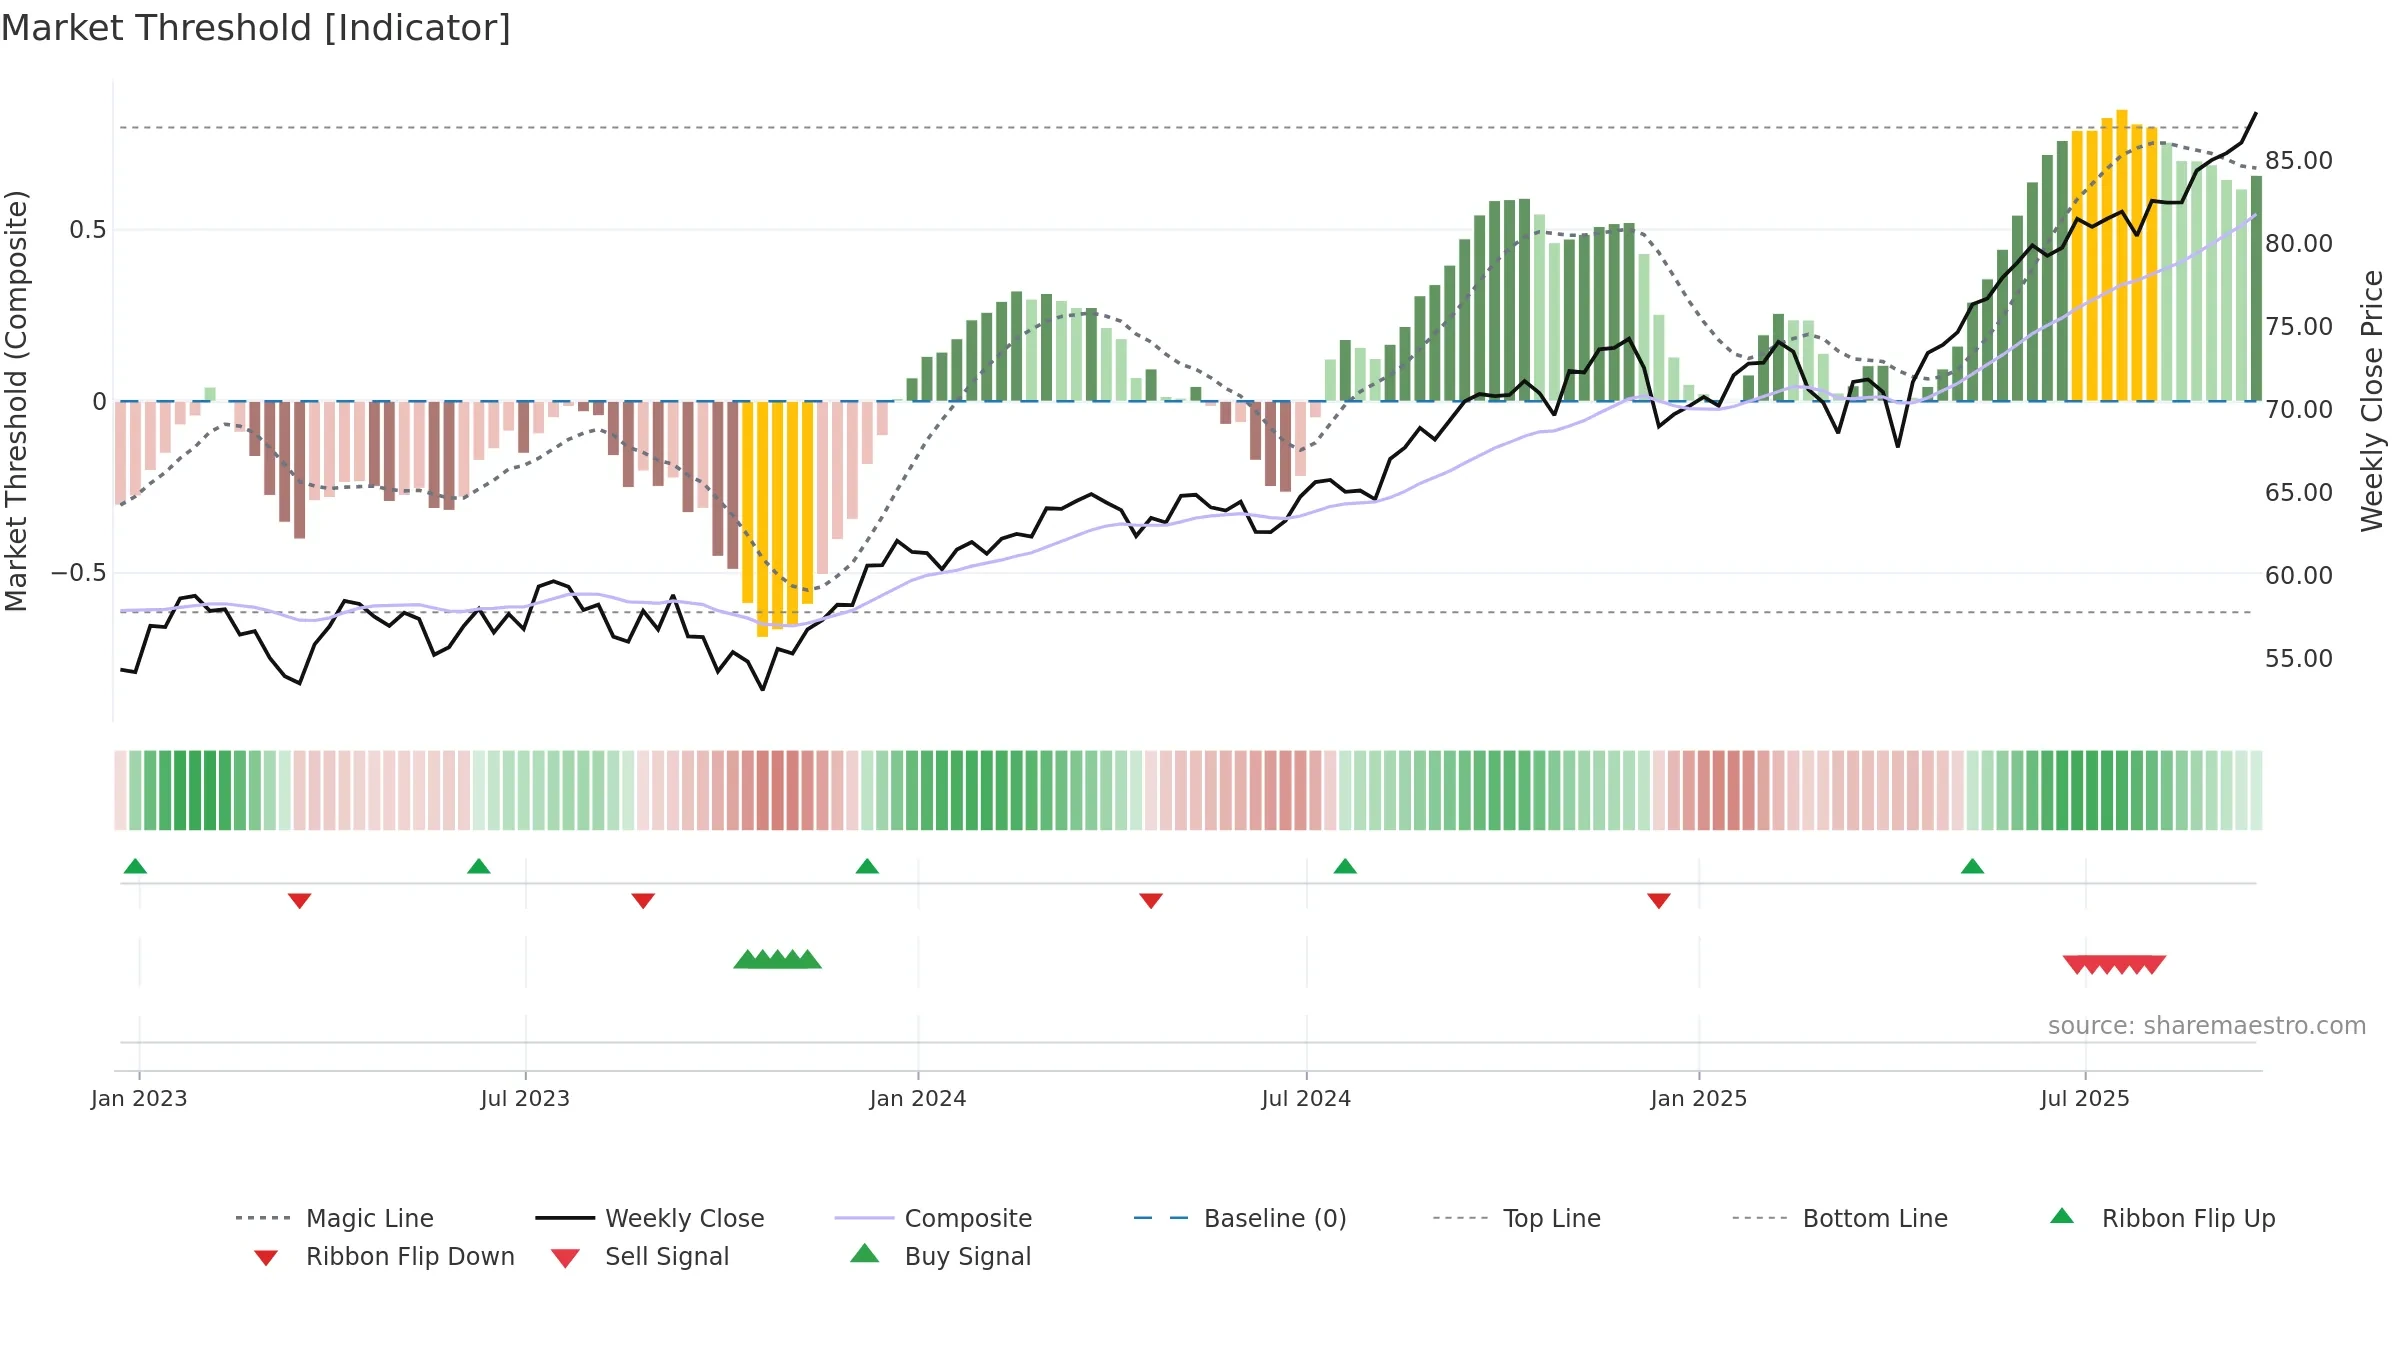
Task: Click the lowest yellow bar near November 2023
Action: coord(762,519)
